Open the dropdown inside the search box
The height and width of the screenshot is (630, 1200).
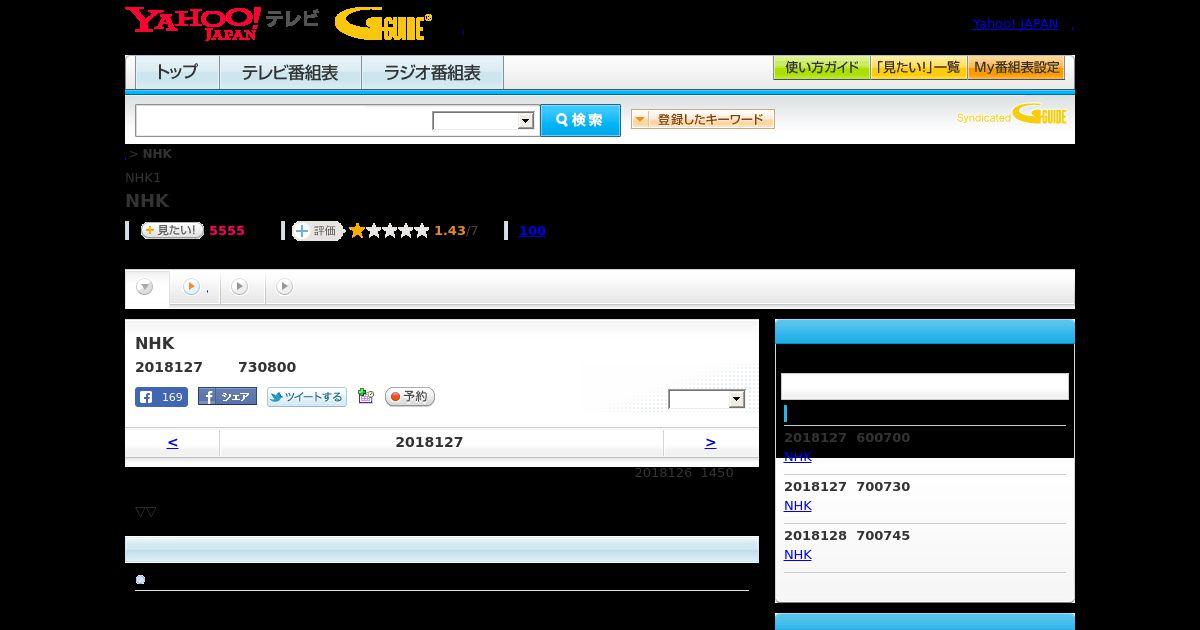click(x=483, y=121)
